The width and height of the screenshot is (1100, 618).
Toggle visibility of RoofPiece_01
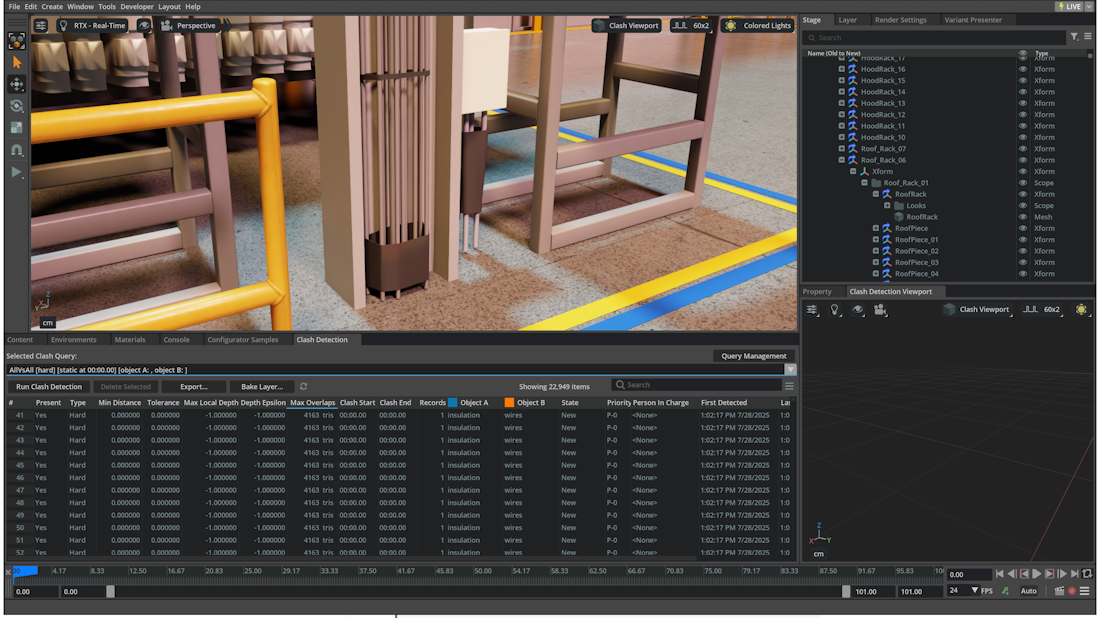(x=1023, y=240)
